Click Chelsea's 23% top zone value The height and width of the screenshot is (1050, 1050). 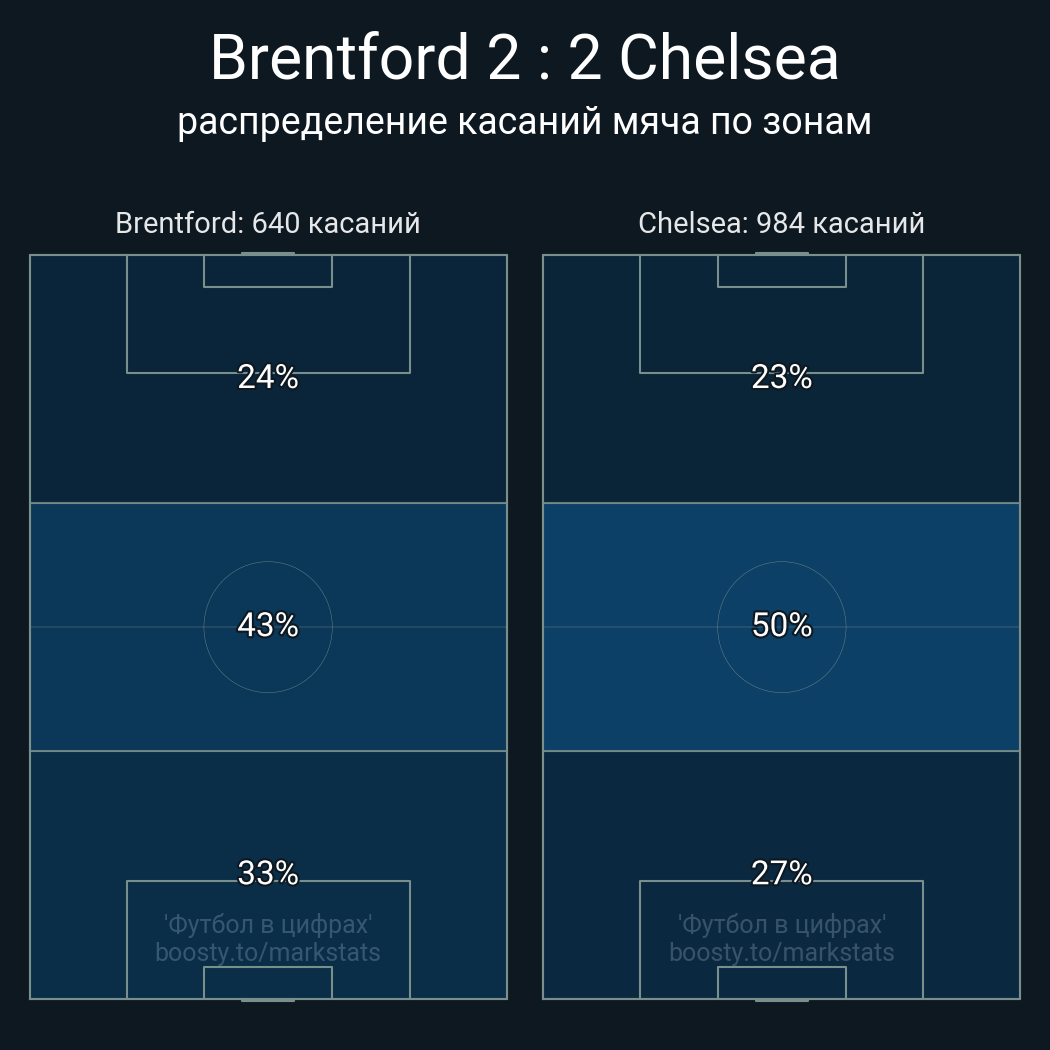point(781,377)
